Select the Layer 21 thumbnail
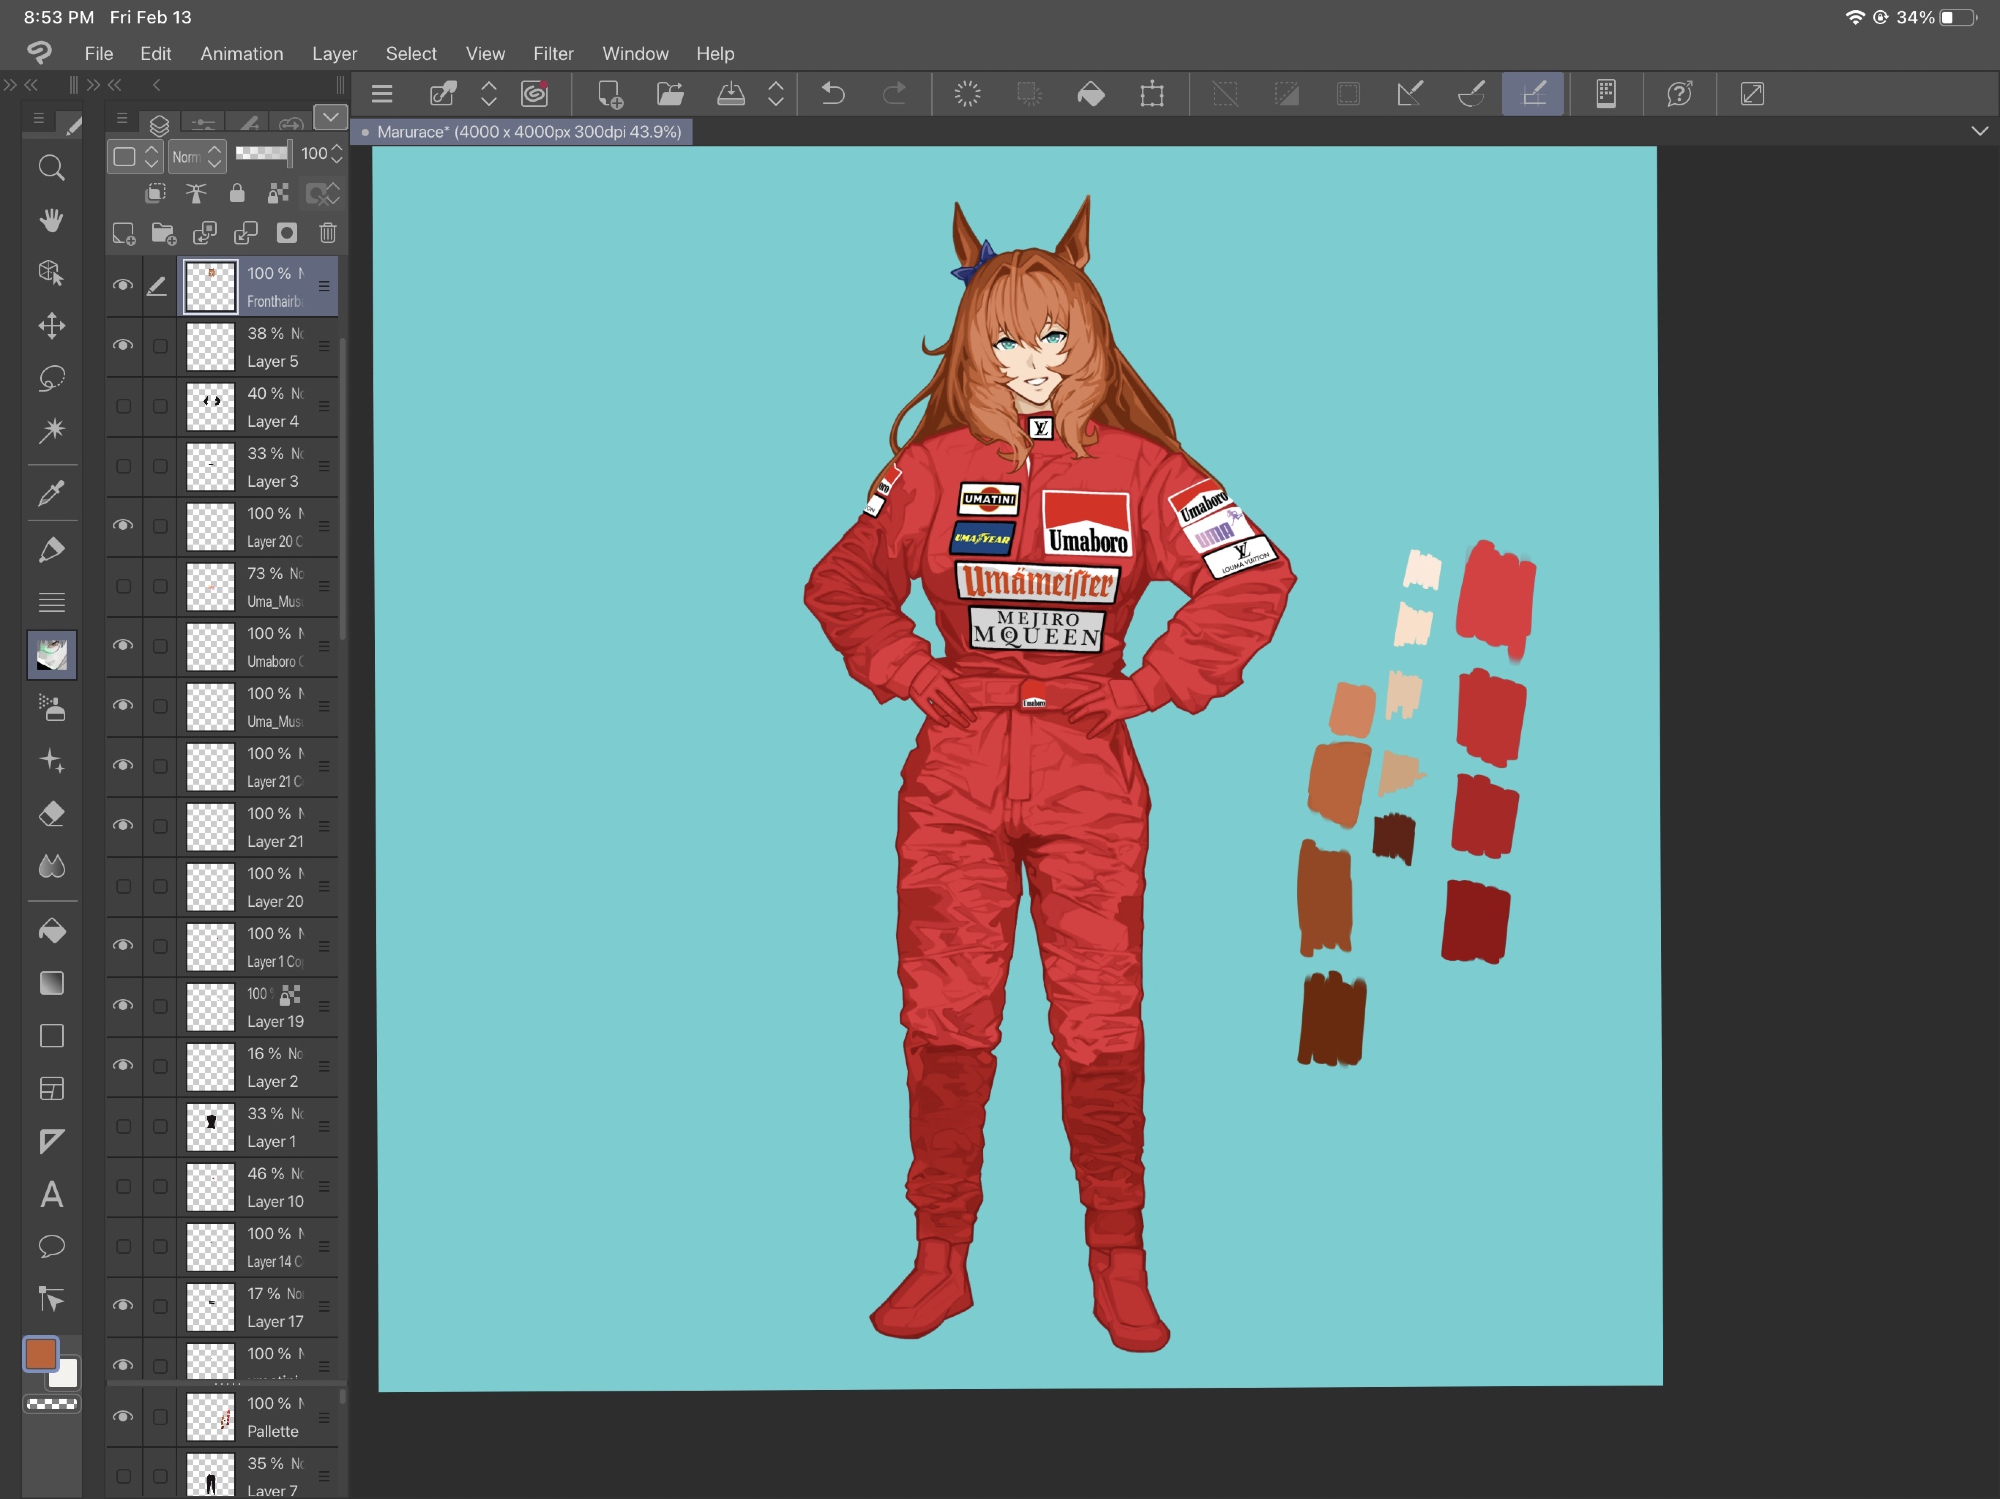 point(211,827)
